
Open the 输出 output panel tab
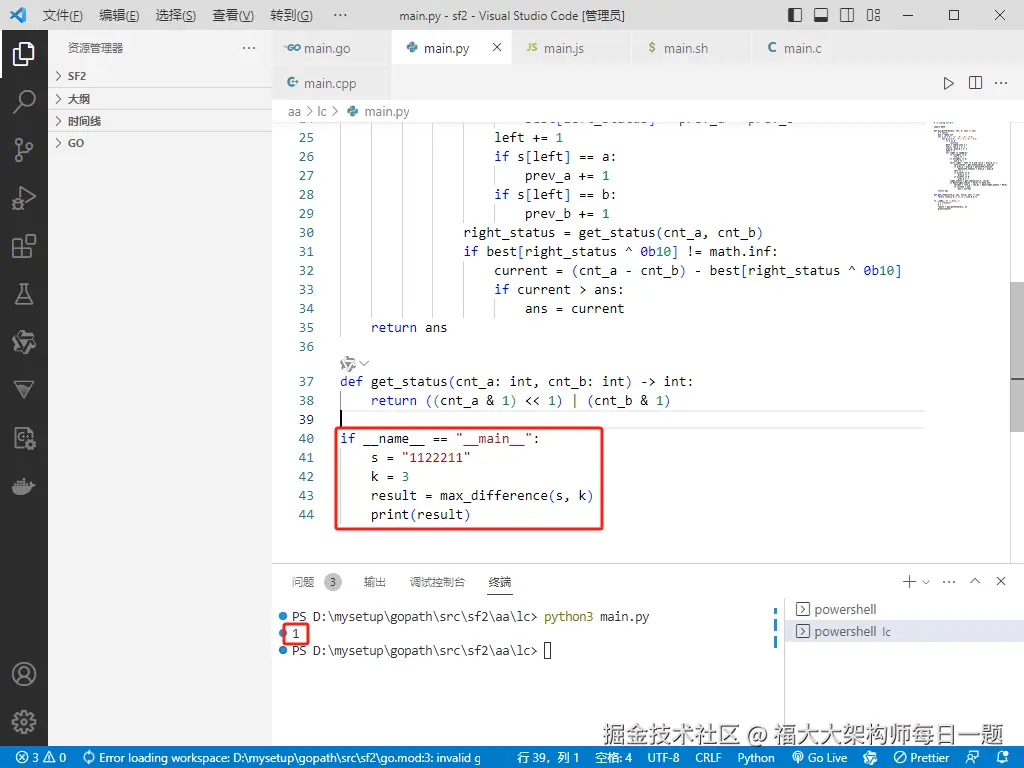coord(374,582)
